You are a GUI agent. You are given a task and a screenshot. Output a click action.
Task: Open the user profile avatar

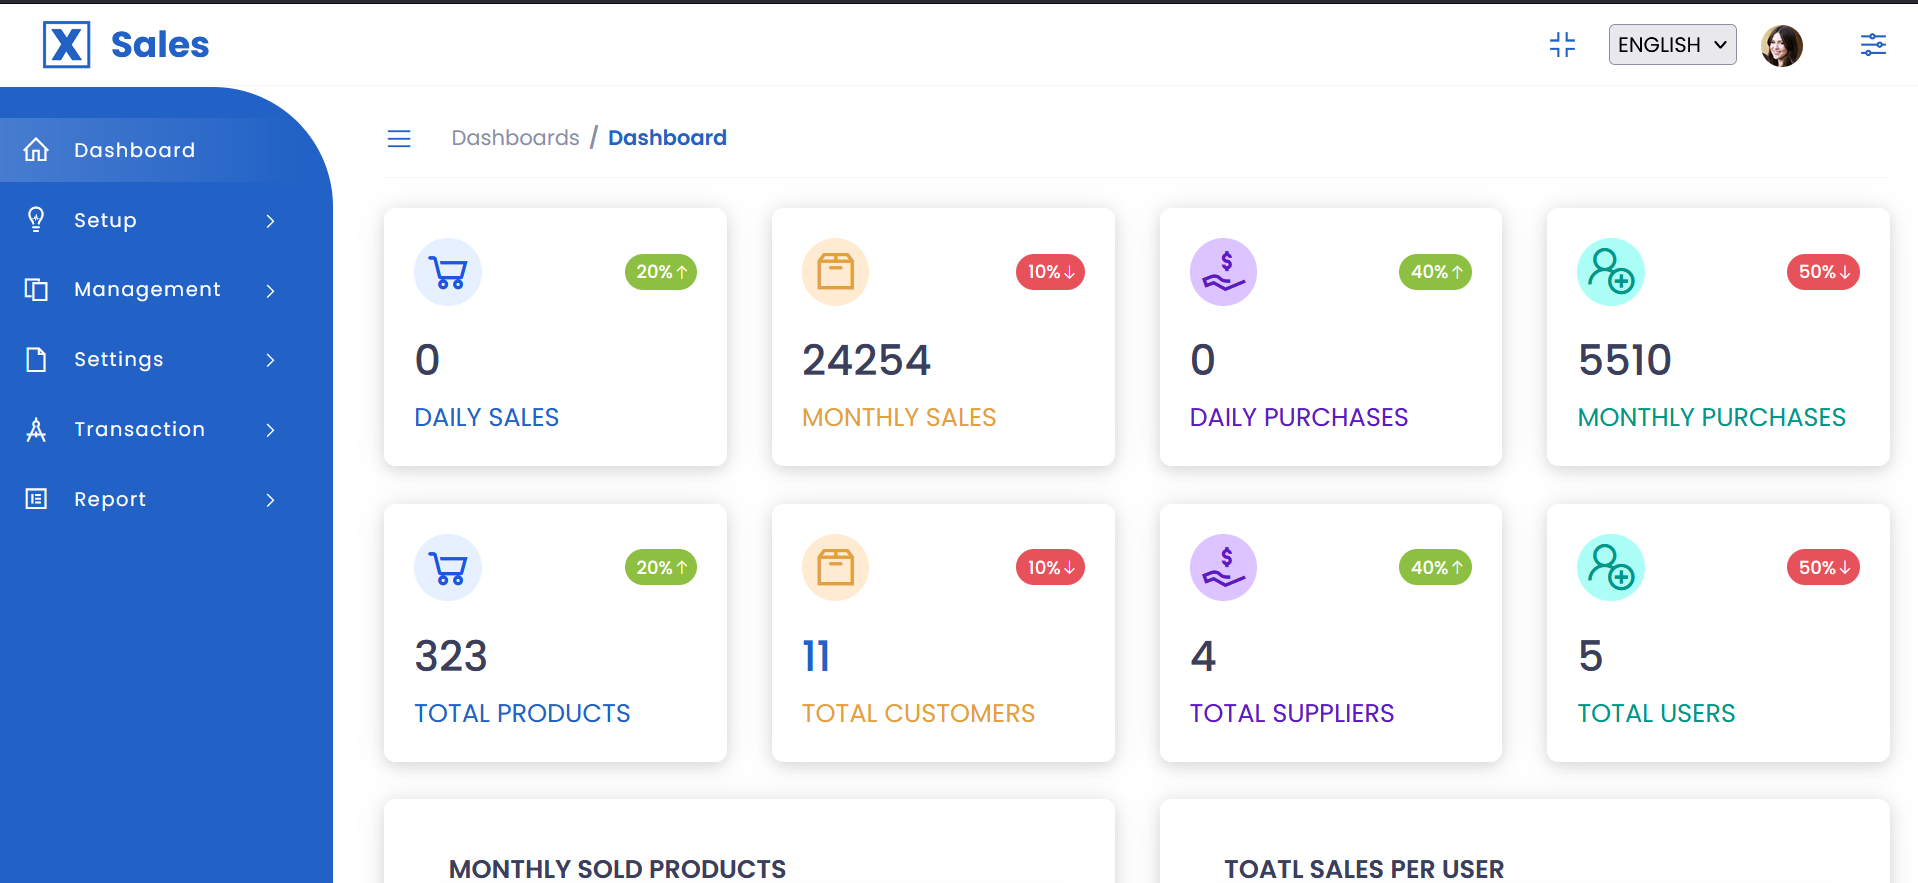click(1781, 45)
